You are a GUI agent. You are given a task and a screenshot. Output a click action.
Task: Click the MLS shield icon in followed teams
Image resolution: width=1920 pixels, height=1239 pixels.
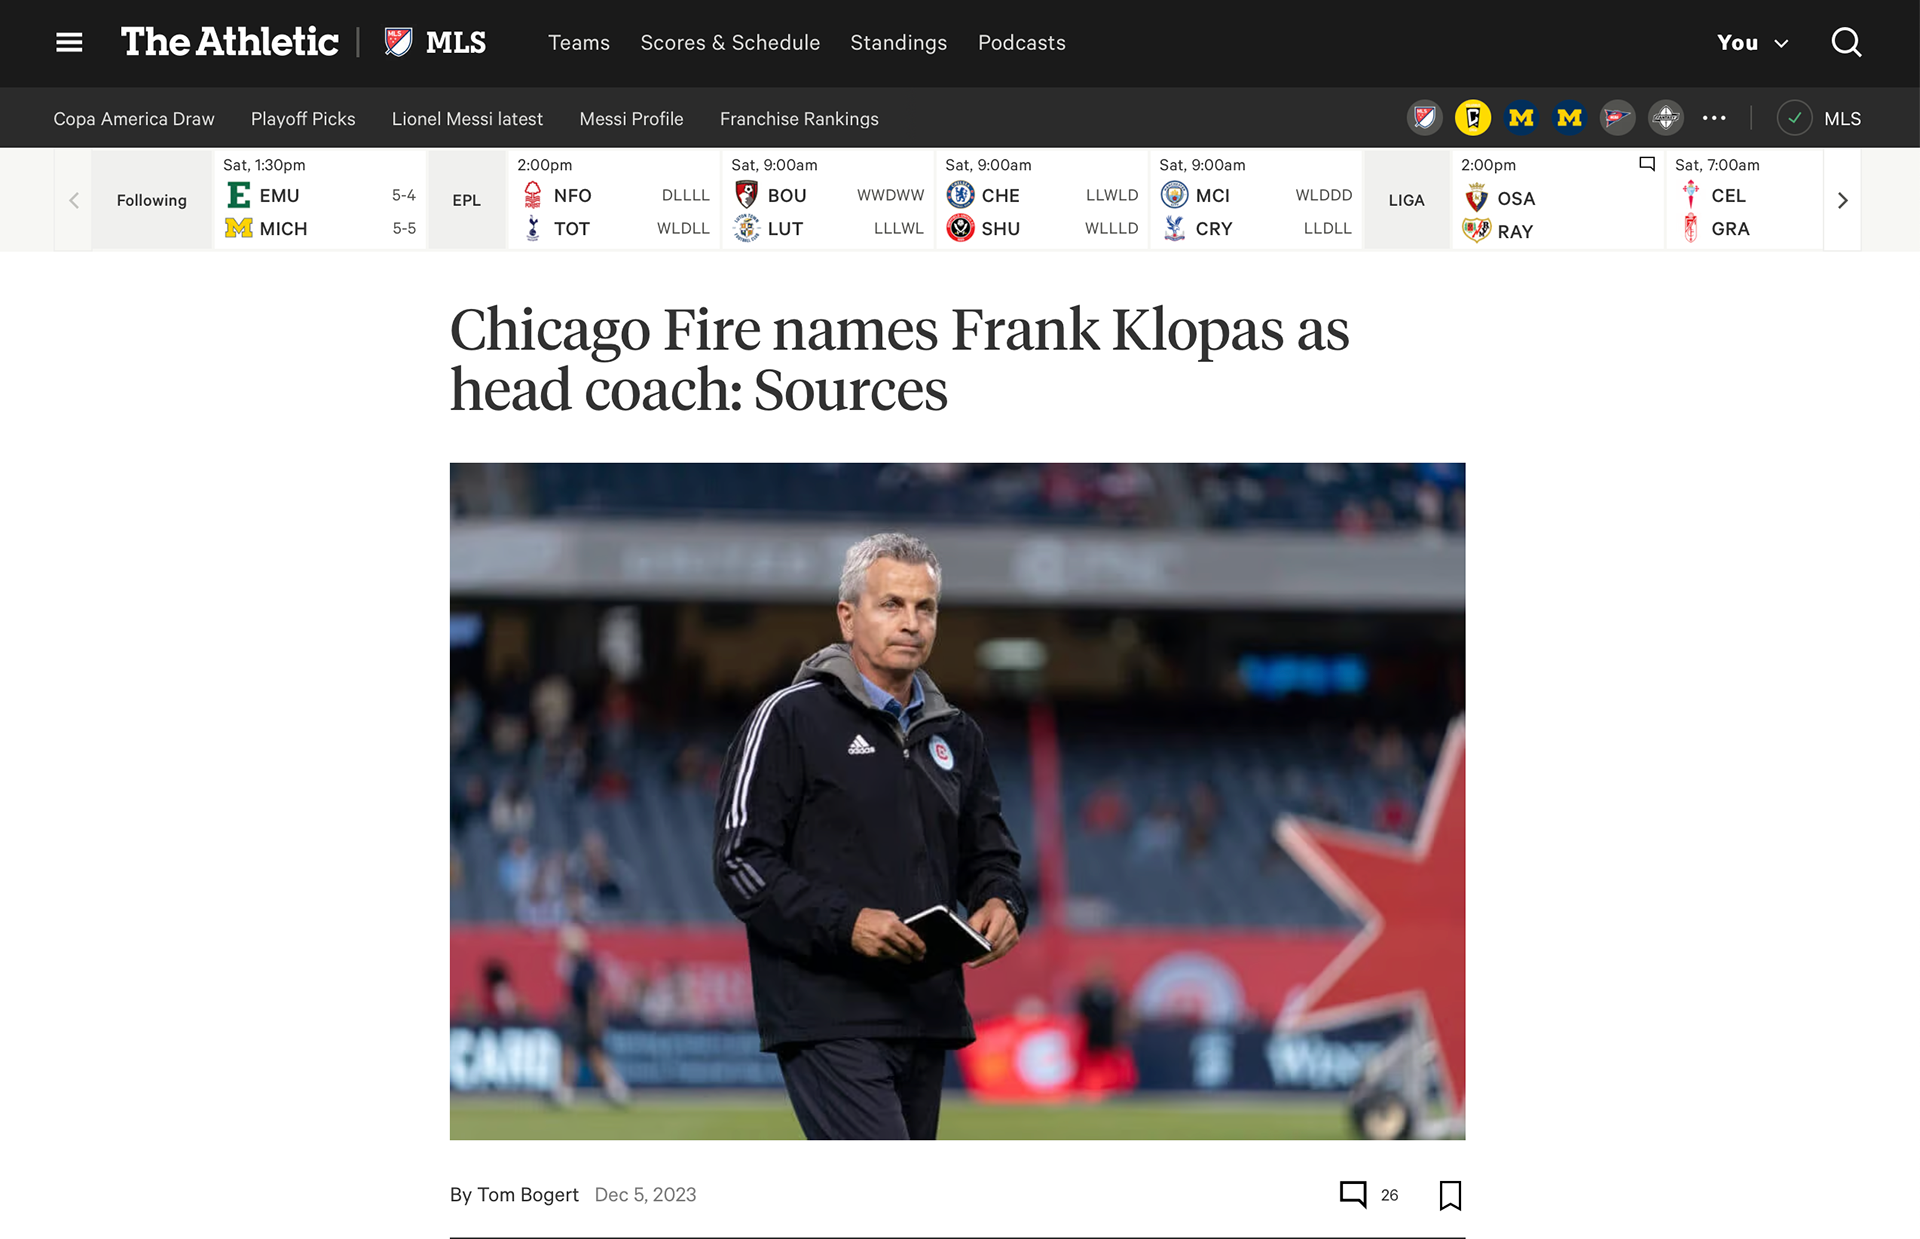[1425, 118]
